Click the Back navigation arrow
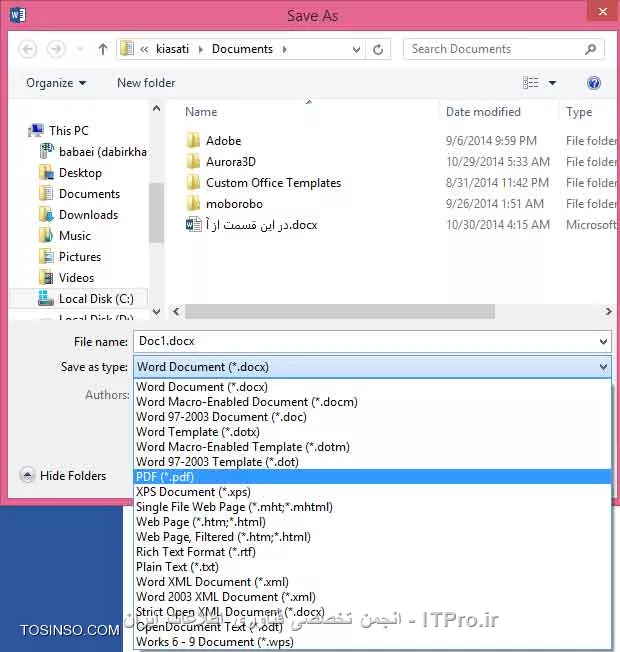Viewport: 620px width, 652px height. point(27,49)
